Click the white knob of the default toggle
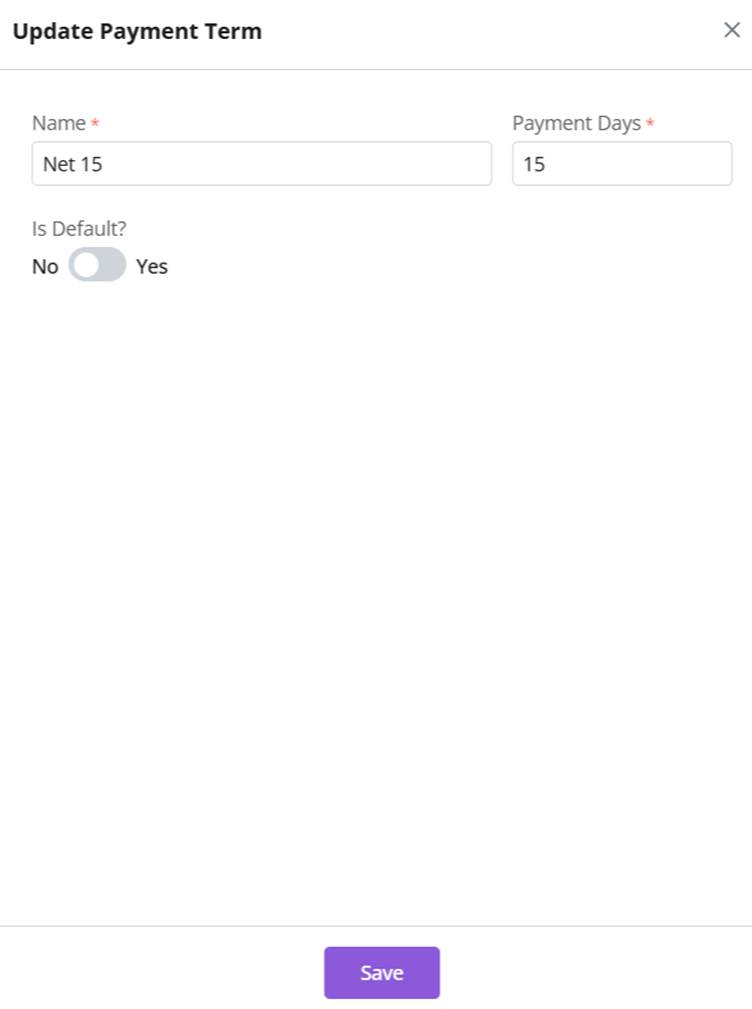This screenshot has height=1009, width=752. [x=86, y=265]
